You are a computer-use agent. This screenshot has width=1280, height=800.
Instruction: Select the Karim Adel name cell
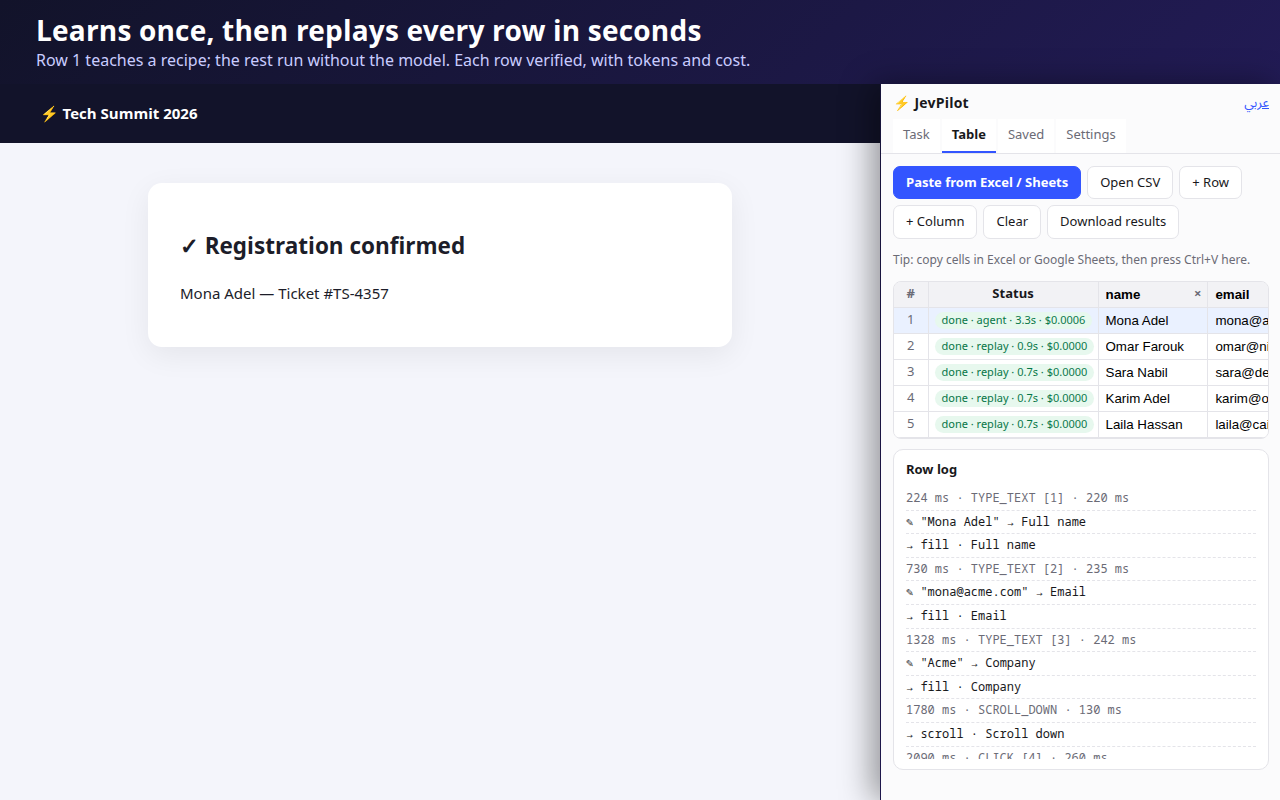point(1153,399)
